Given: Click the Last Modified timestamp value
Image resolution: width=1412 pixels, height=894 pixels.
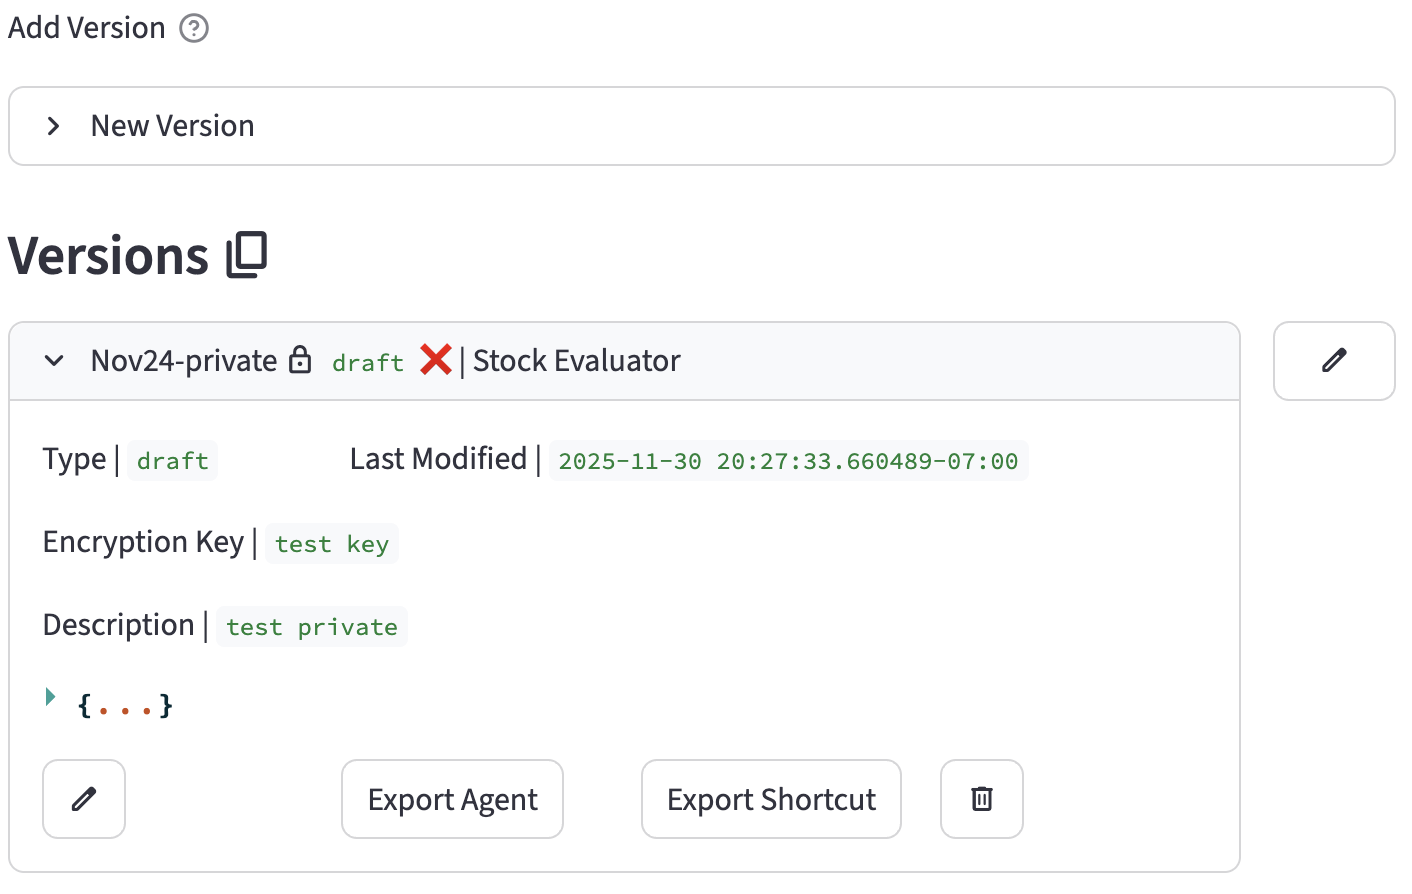Looking at the screenshot, I should coord(788,461).
